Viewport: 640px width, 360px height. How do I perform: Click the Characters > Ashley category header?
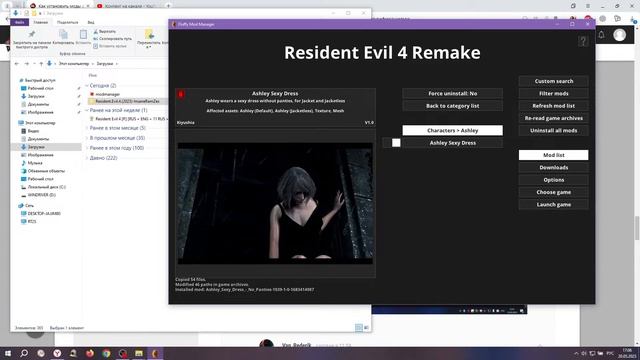(452, 130)
